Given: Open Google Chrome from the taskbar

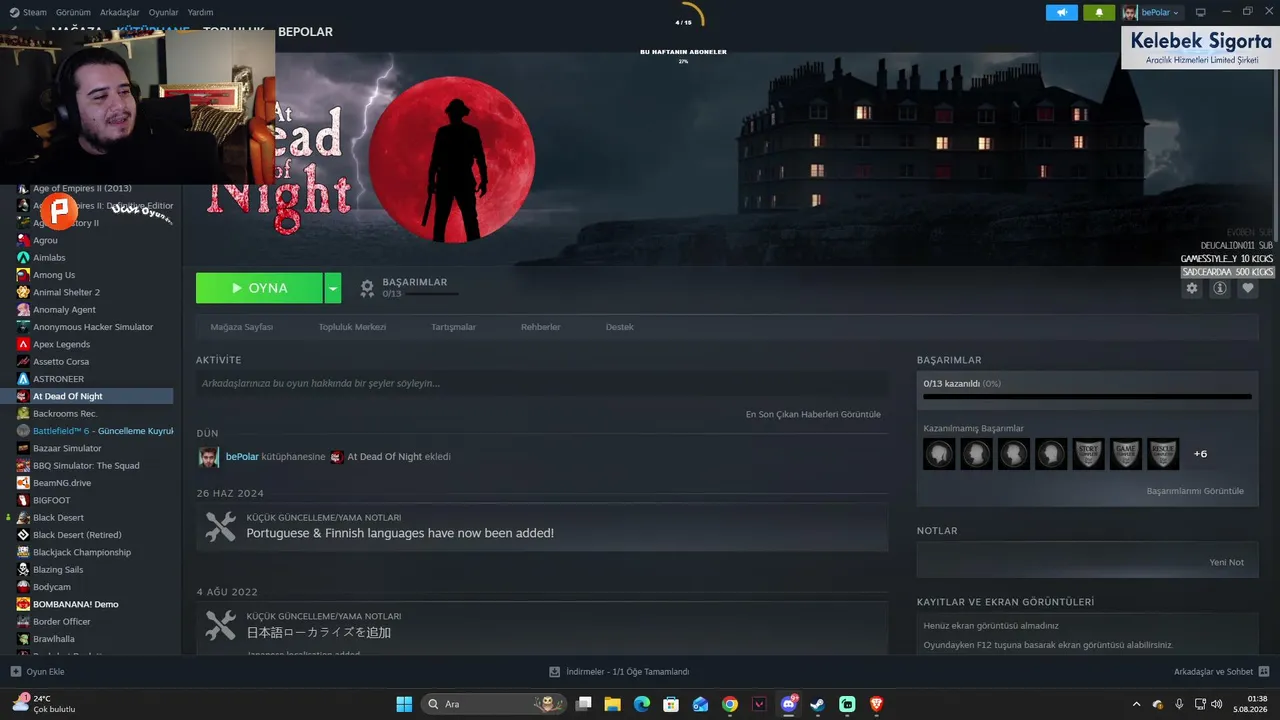Looking at the screenshot, I should [x=730, y=704].
